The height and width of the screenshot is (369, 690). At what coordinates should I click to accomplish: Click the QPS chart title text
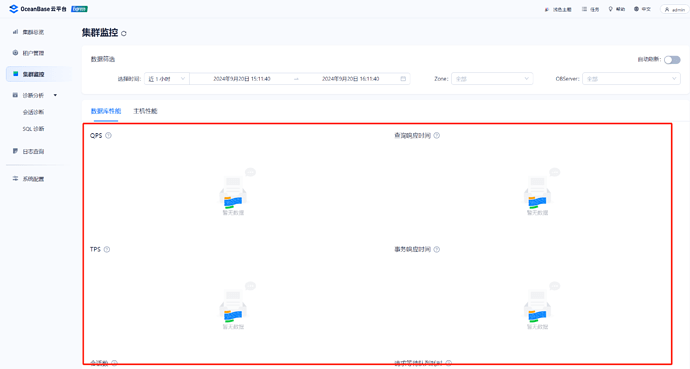pos(96,135)
